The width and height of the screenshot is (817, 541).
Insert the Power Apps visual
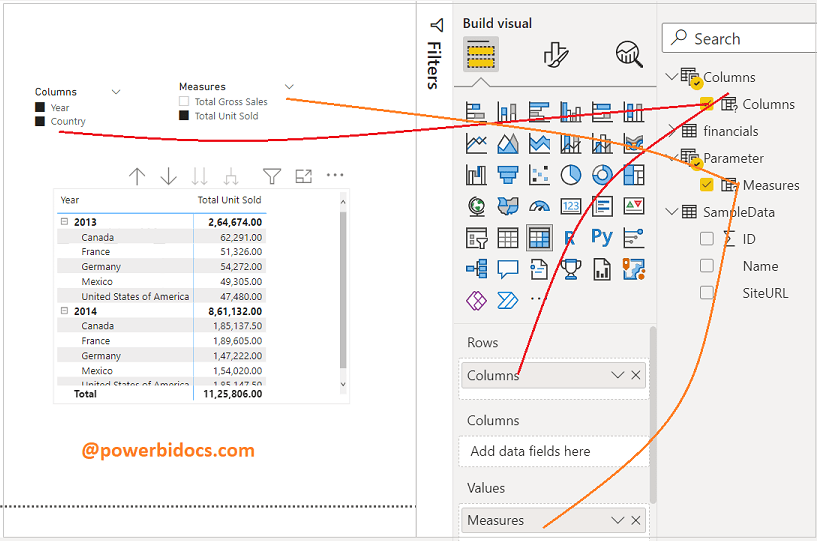tap(476, 300)
